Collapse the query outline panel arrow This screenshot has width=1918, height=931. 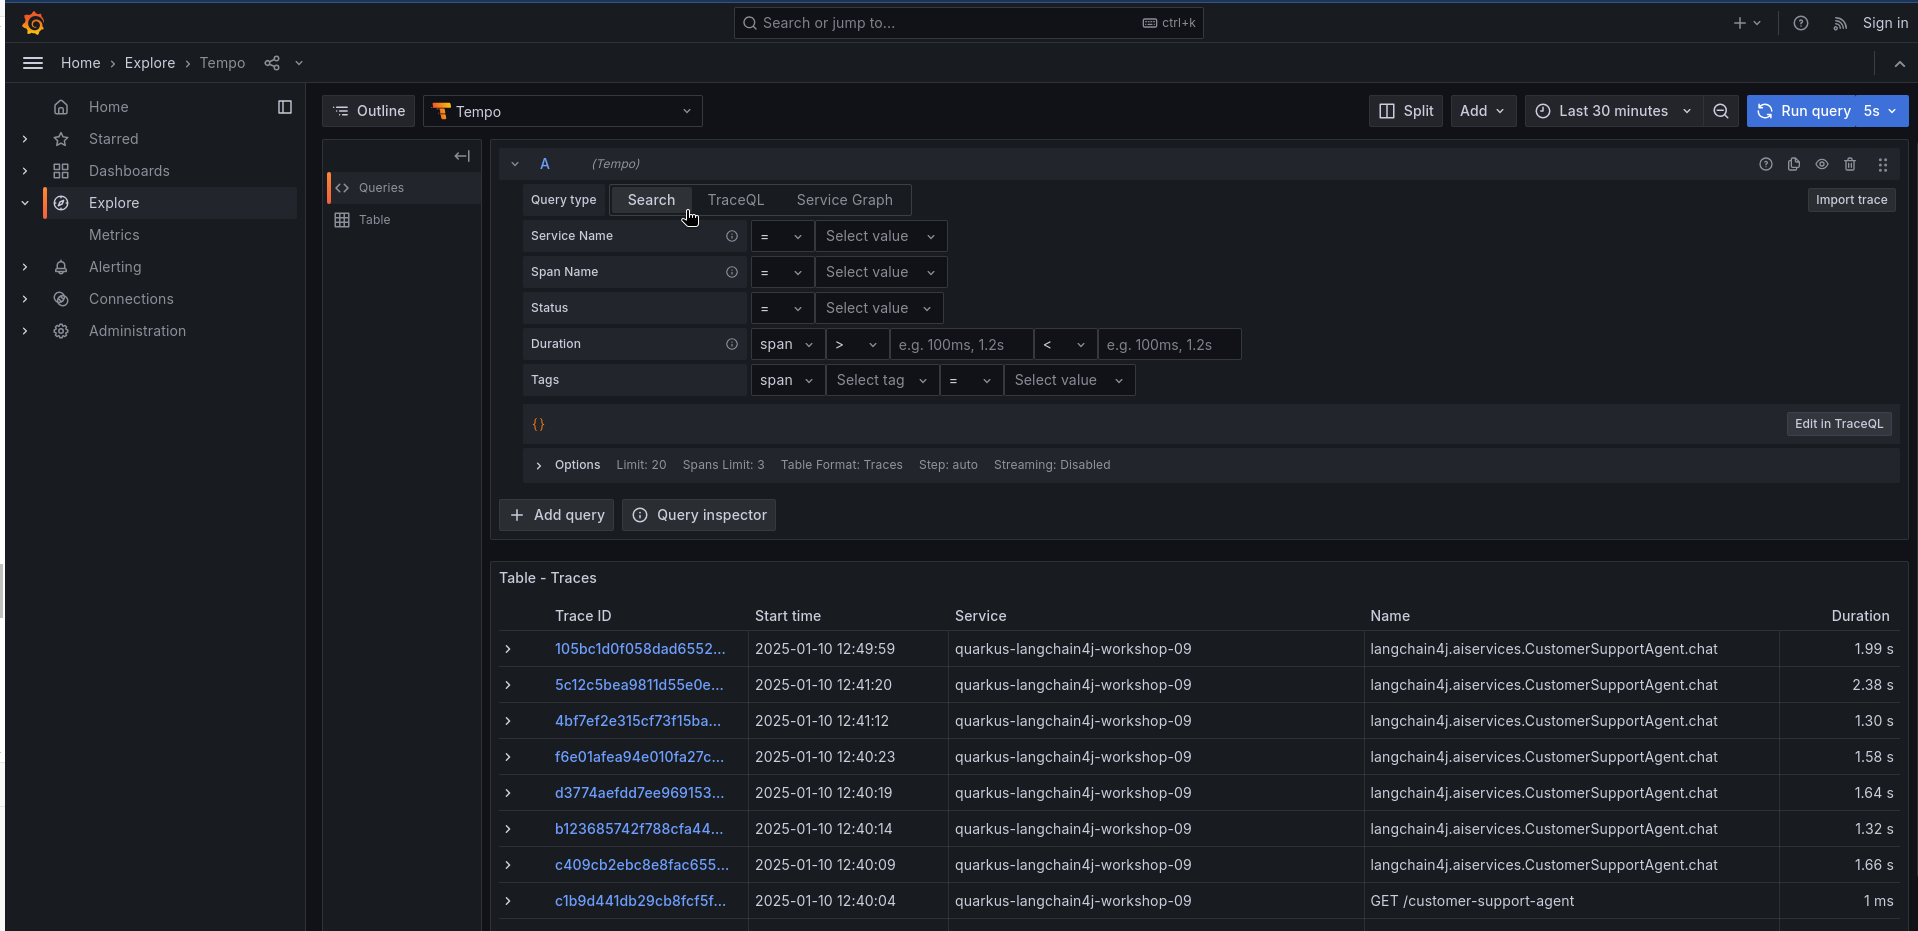click(x=462, y=156)
